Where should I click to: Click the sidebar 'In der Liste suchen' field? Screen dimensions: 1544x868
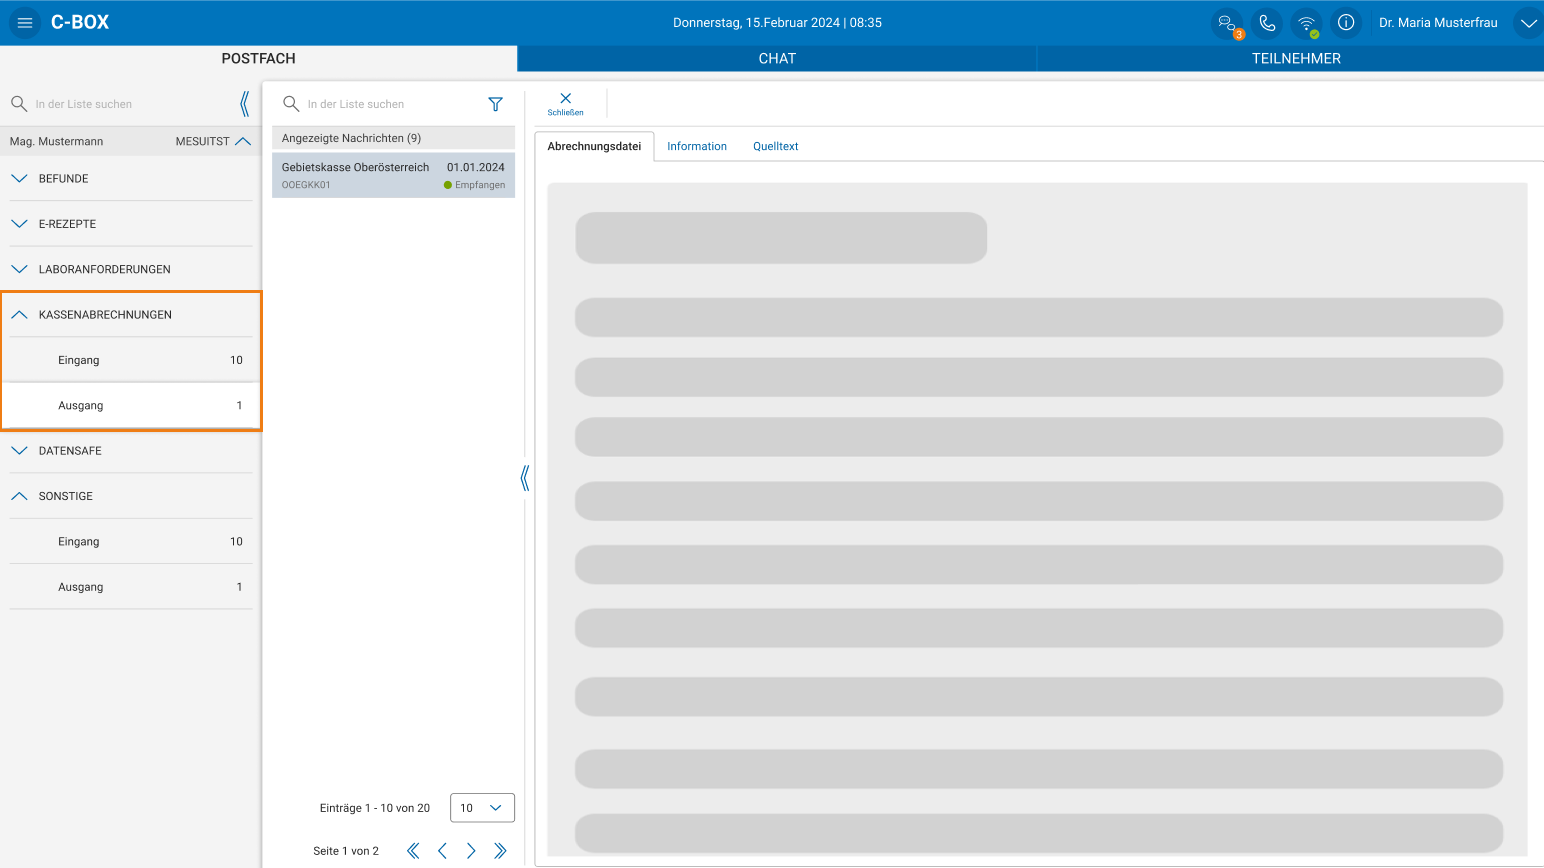point(132,104)
